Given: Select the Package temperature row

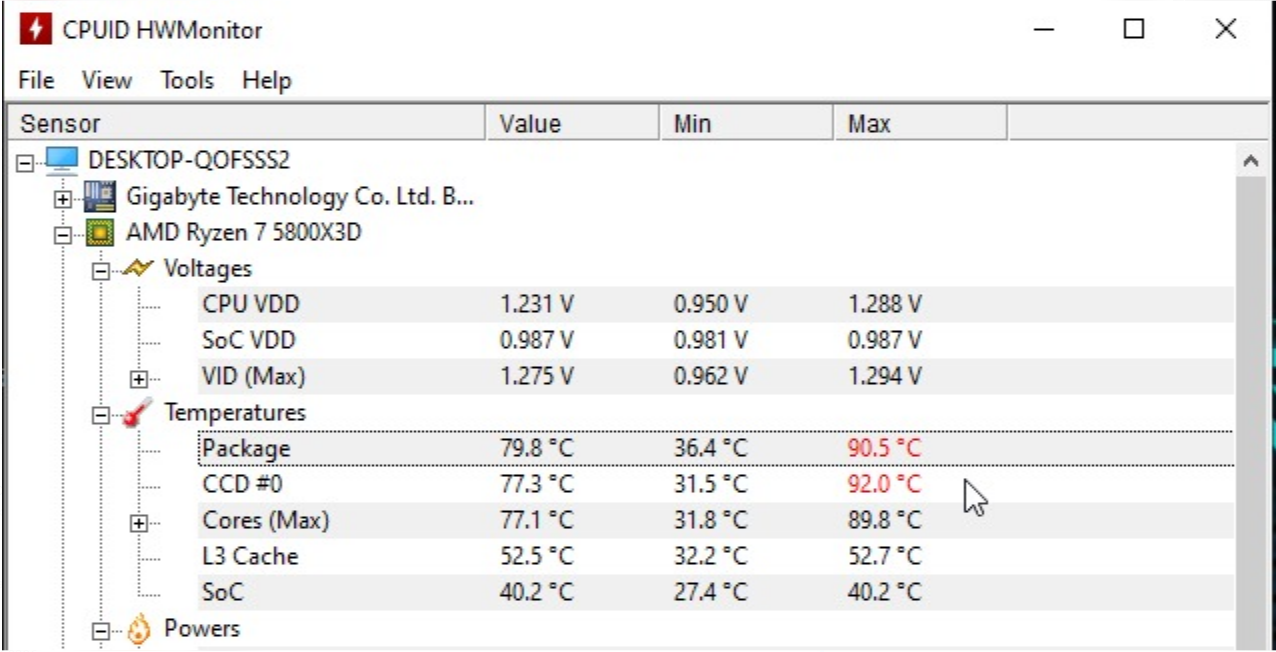Looking at the screenshot, I should (x=716, y=449).
